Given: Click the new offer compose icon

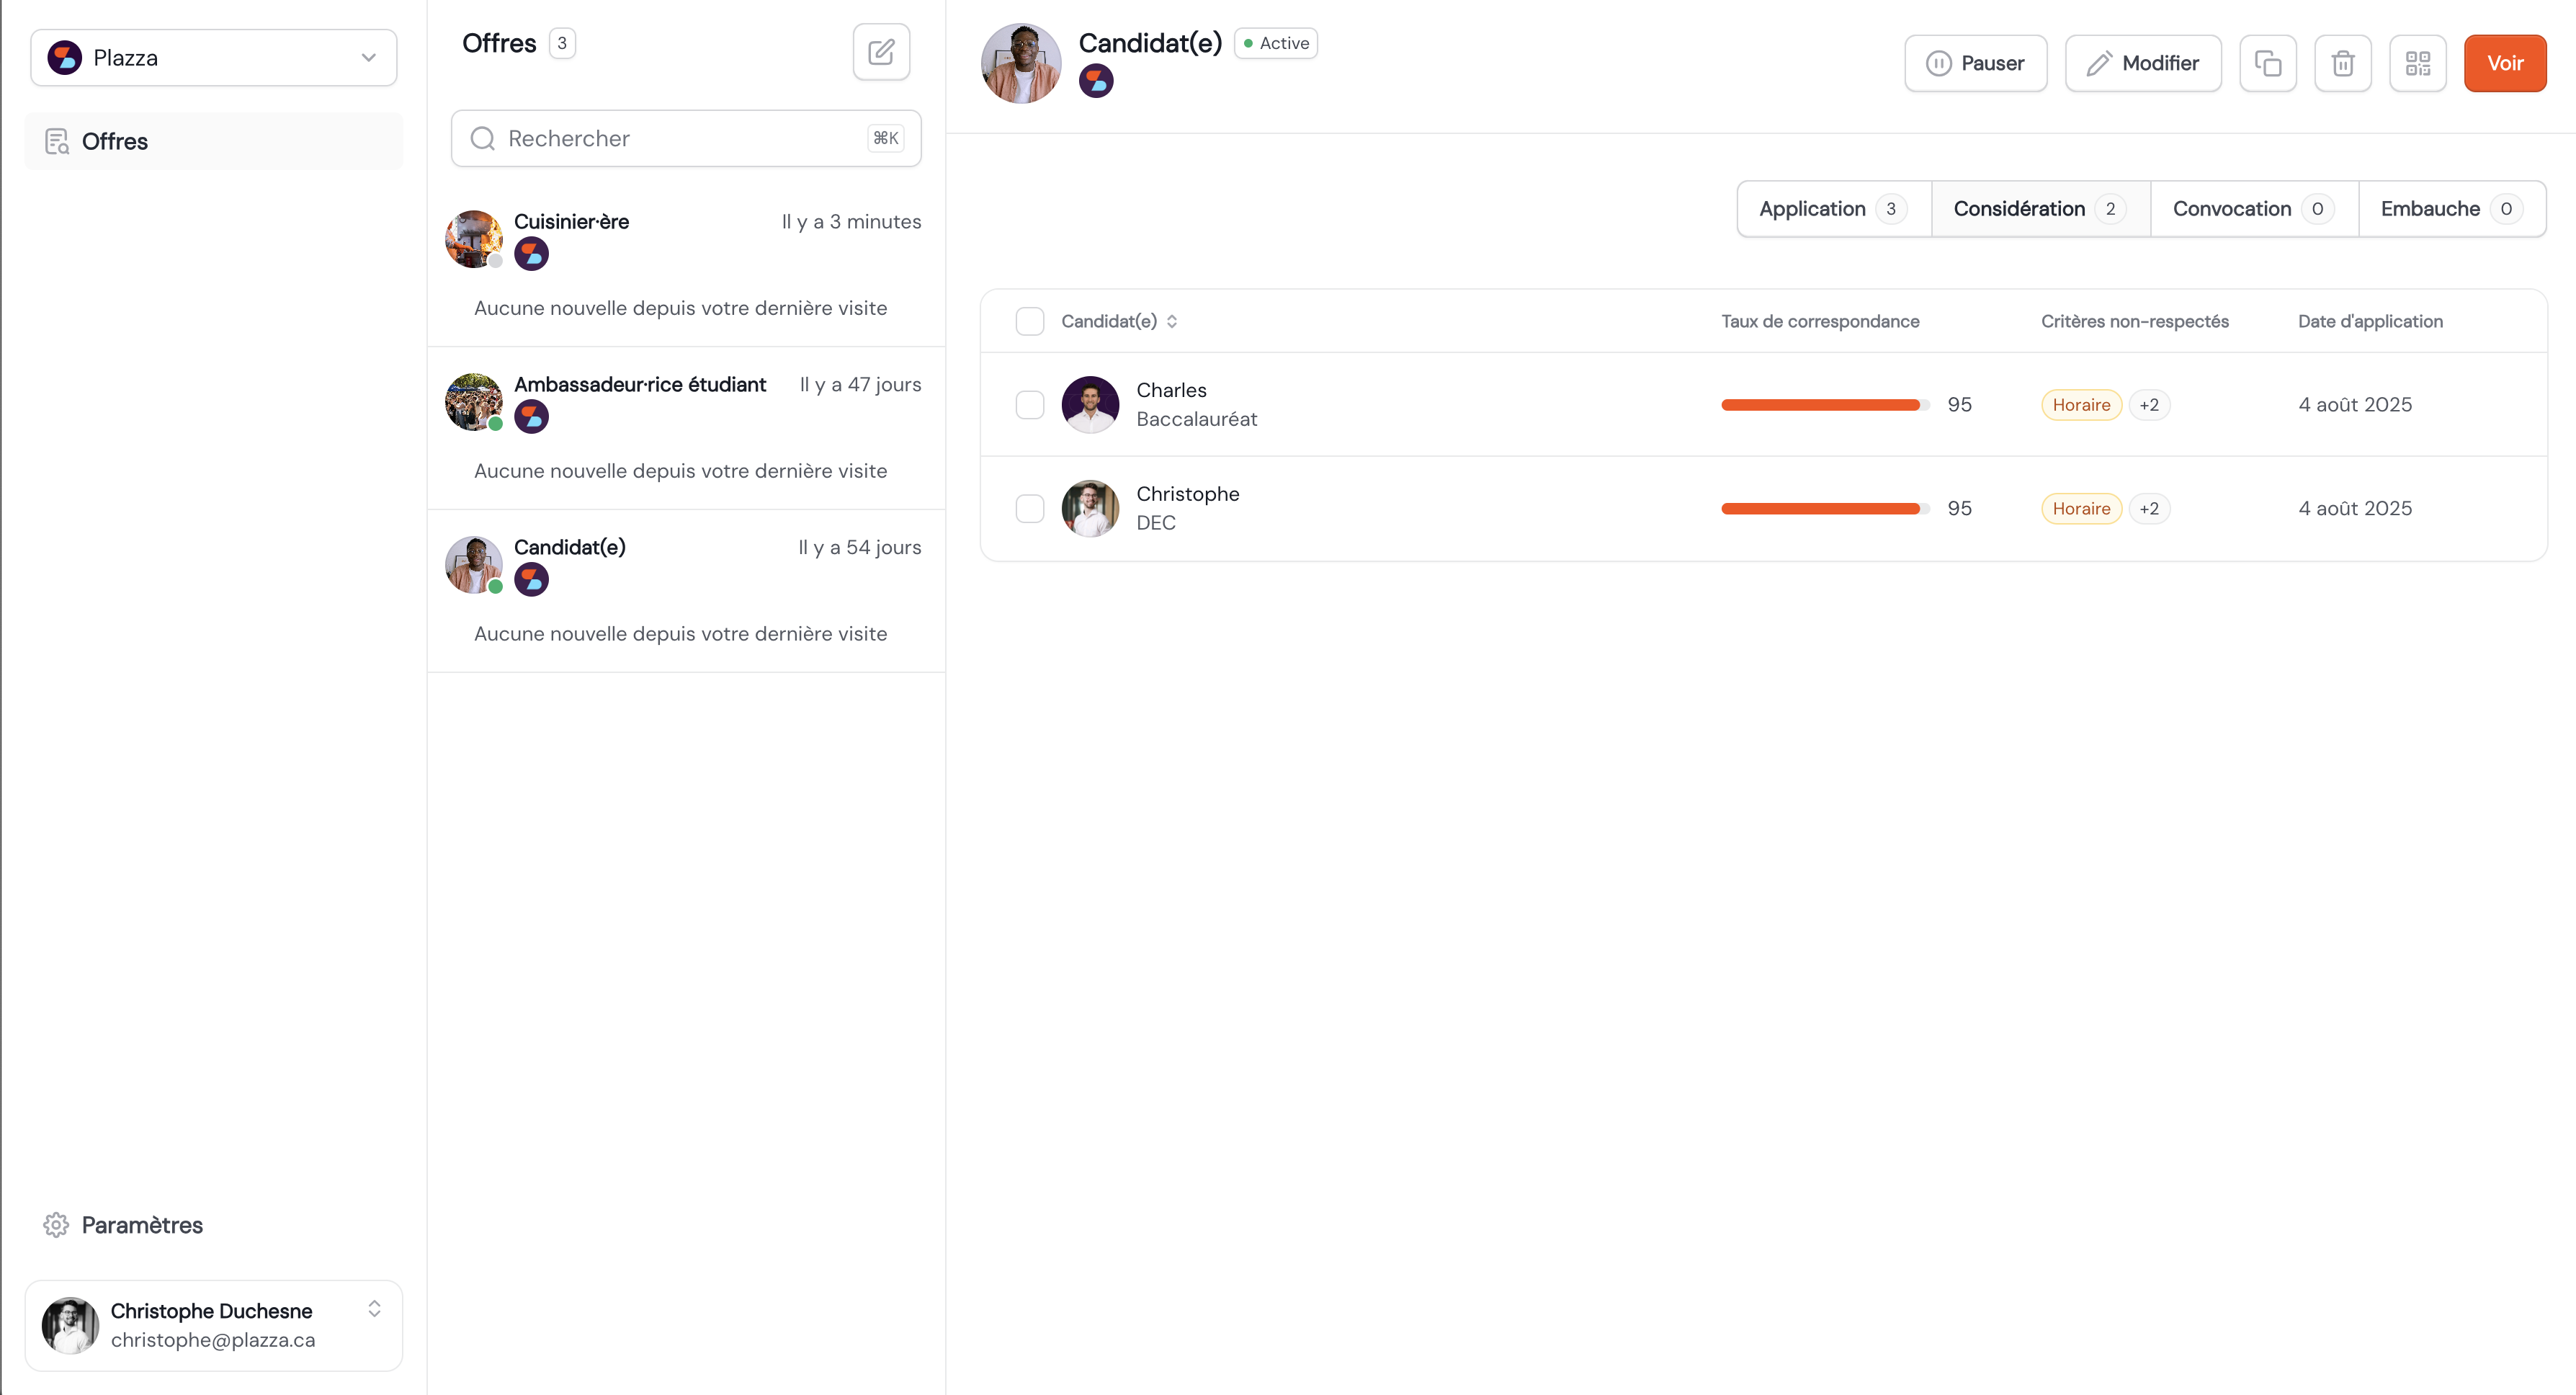Looking at the screenshot, I should click(880, 52).
